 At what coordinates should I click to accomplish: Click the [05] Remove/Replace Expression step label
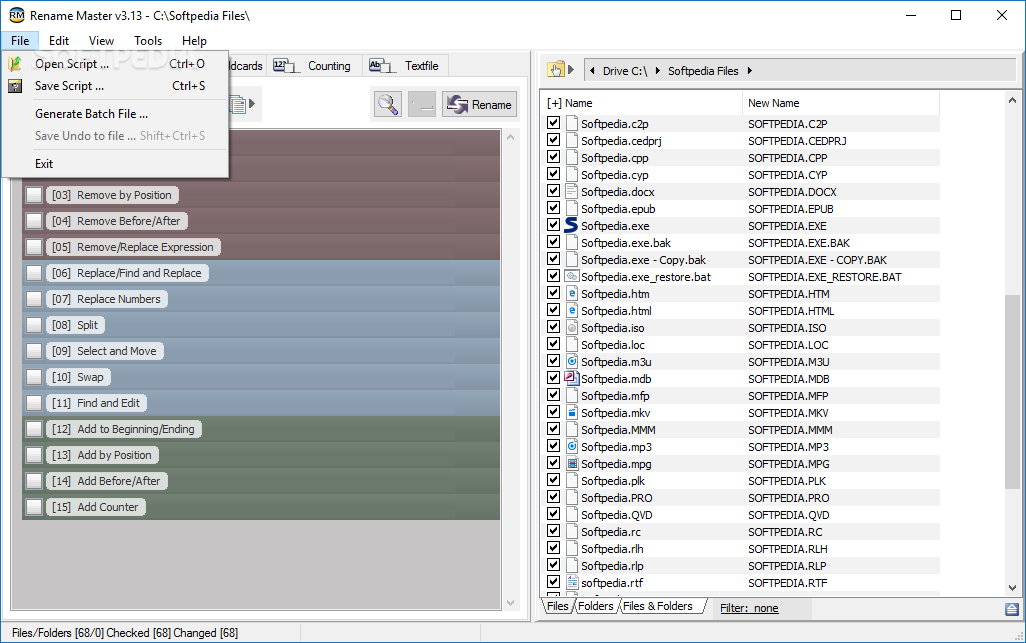(133, 247)
